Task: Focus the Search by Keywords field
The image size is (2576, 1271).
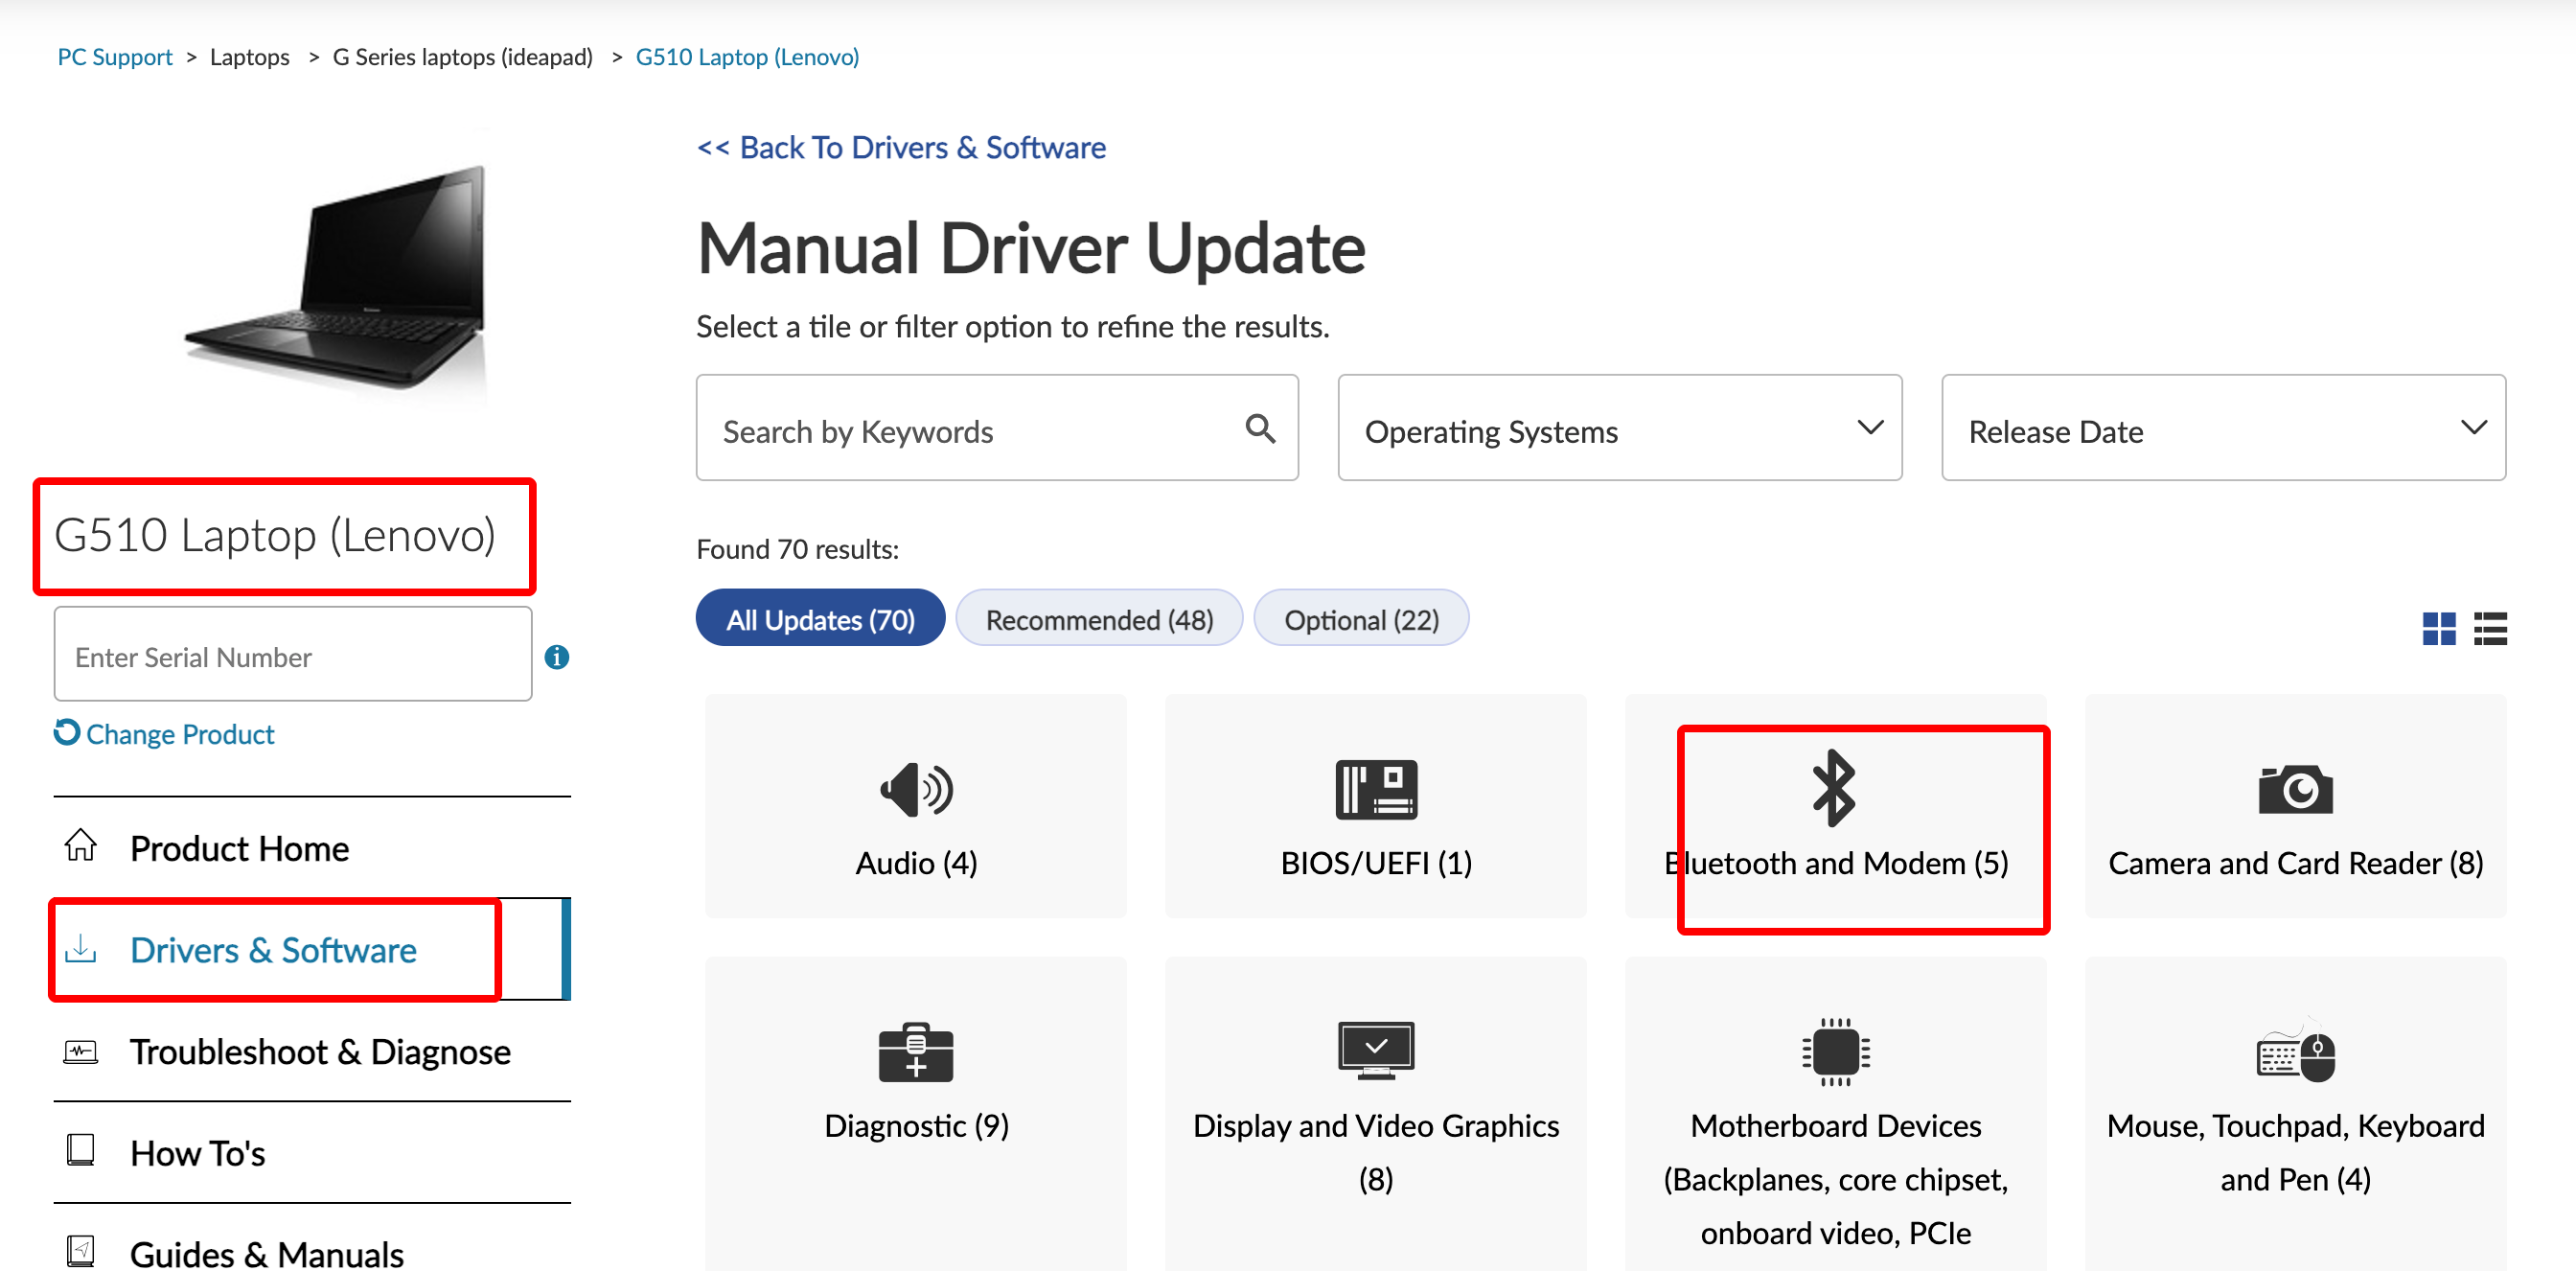Action: [x=997, y=428]
